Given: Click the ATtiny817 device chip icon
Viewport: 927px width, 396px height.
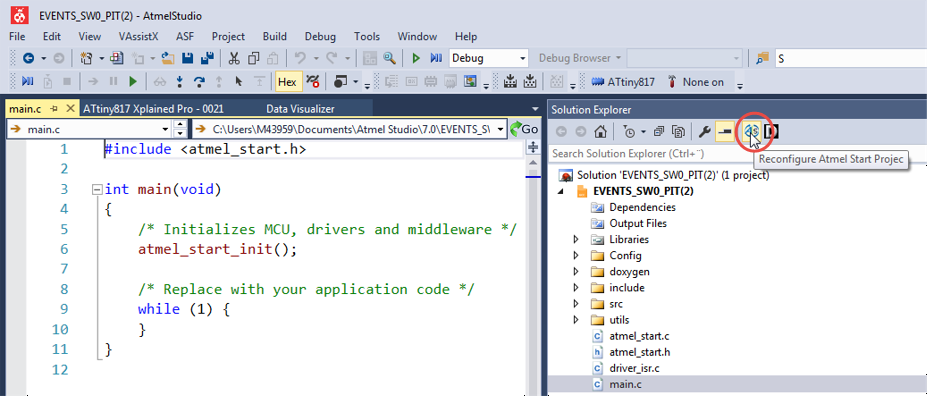Looking at the screenshot, I should [598, 82].
